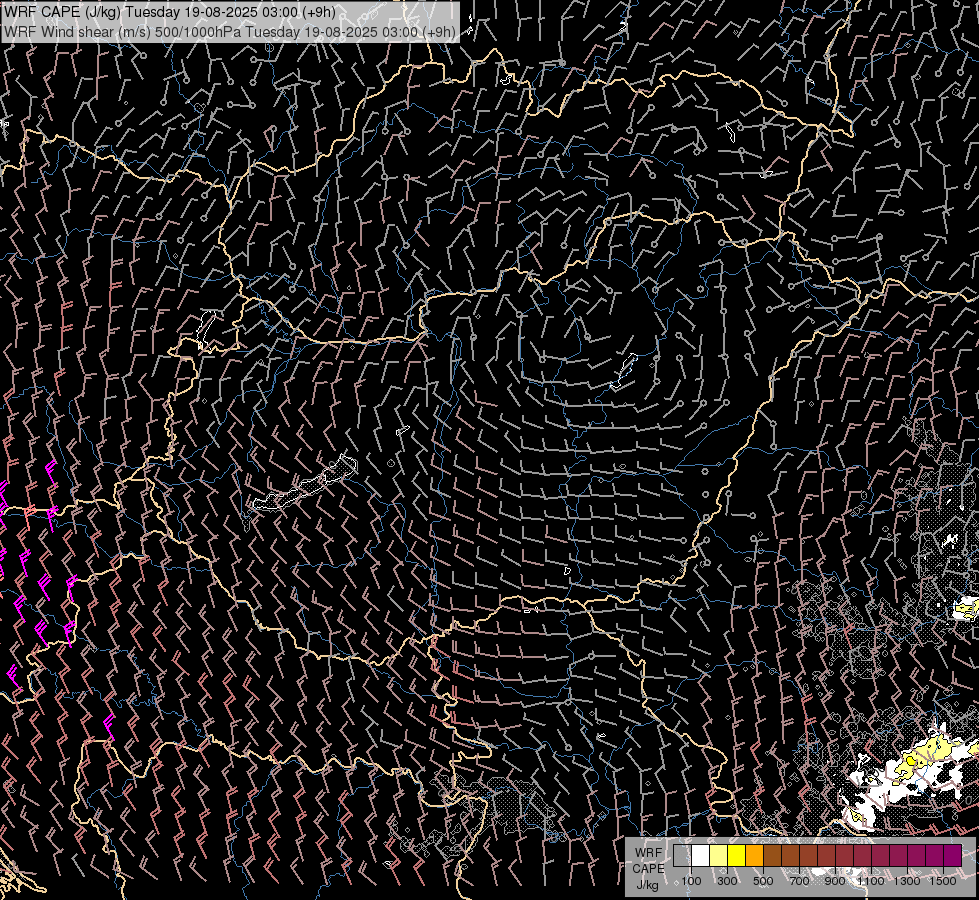Select the purple above-1500 J/kg legend swatch

click(x=952, y=856)
